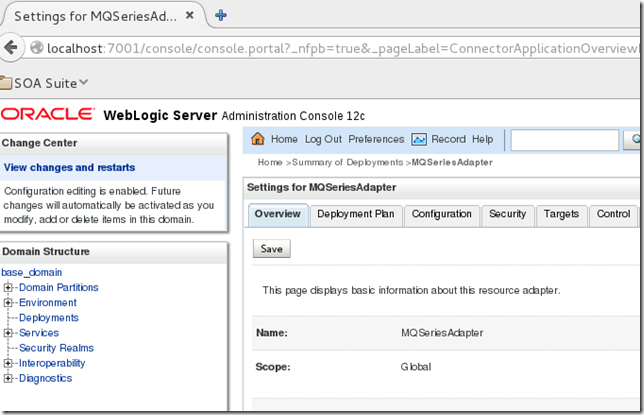Expand the Services tree node
The height and width of the screenshot is (415, 644).
9,333
